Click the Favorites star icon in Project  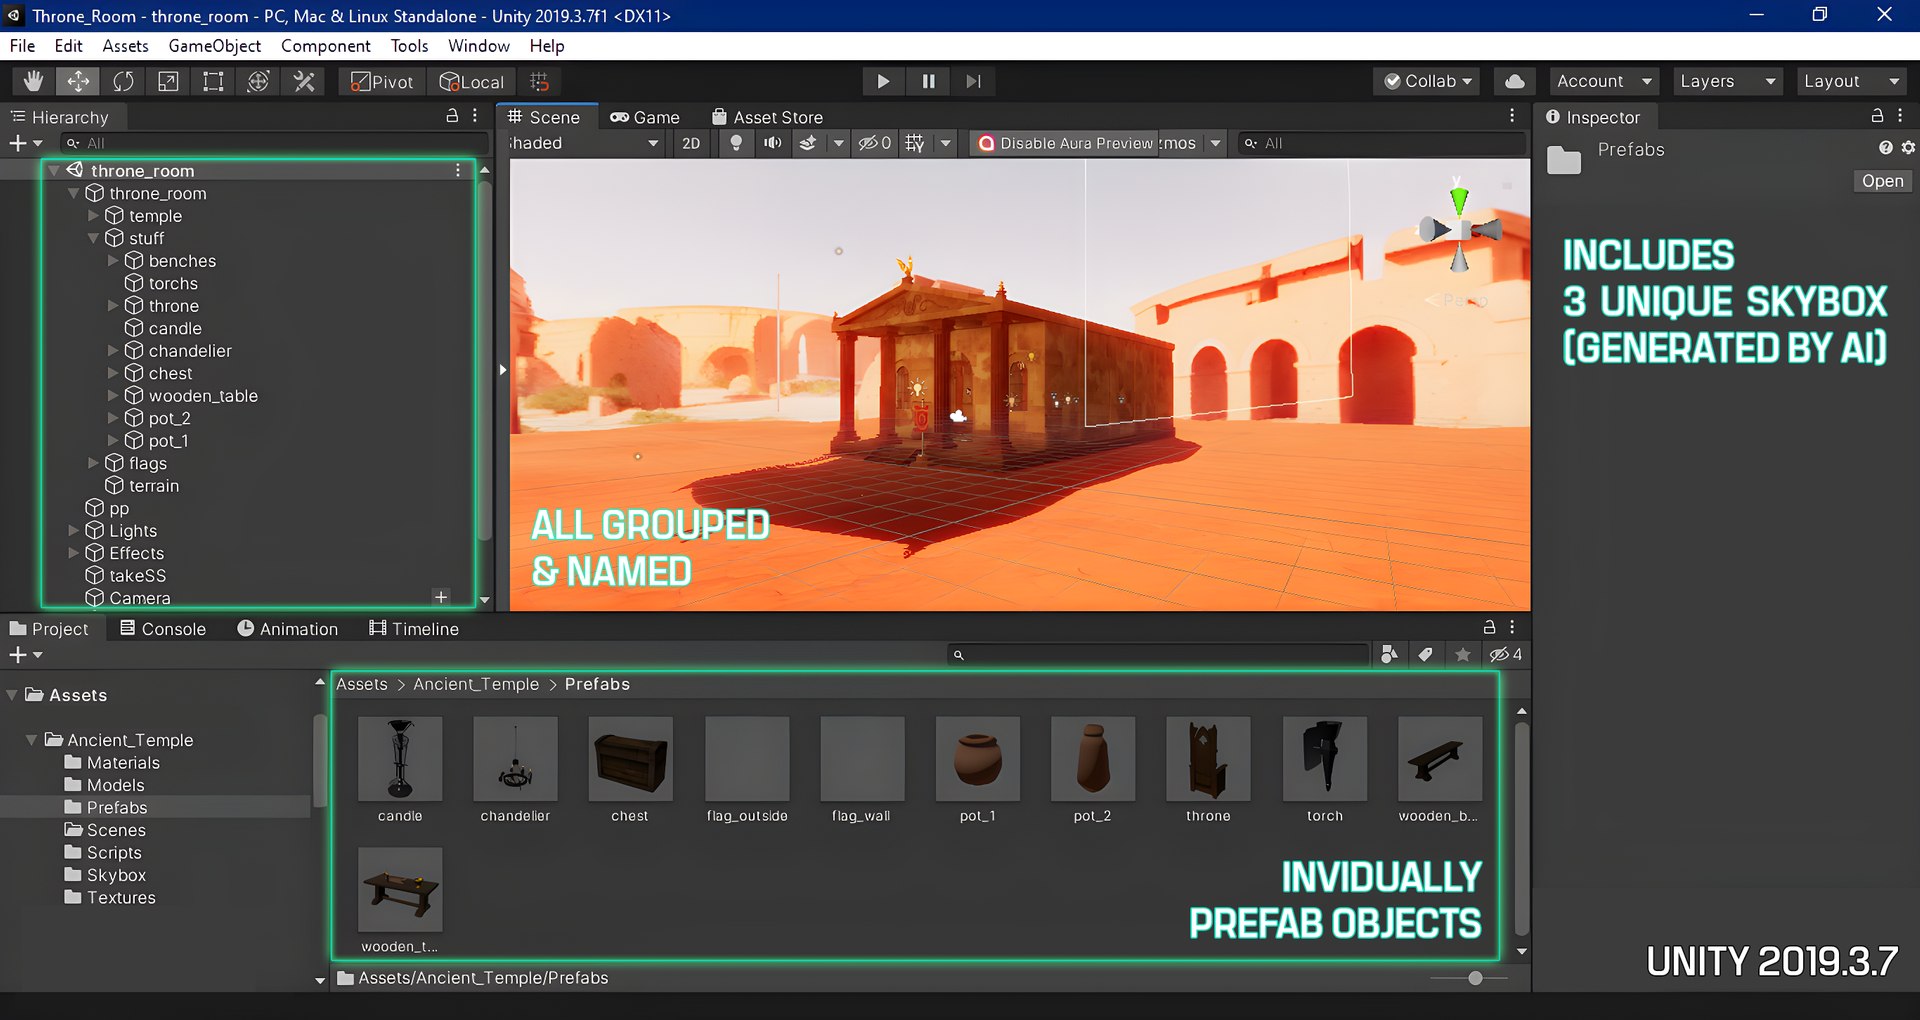[x=1463, y=655]
